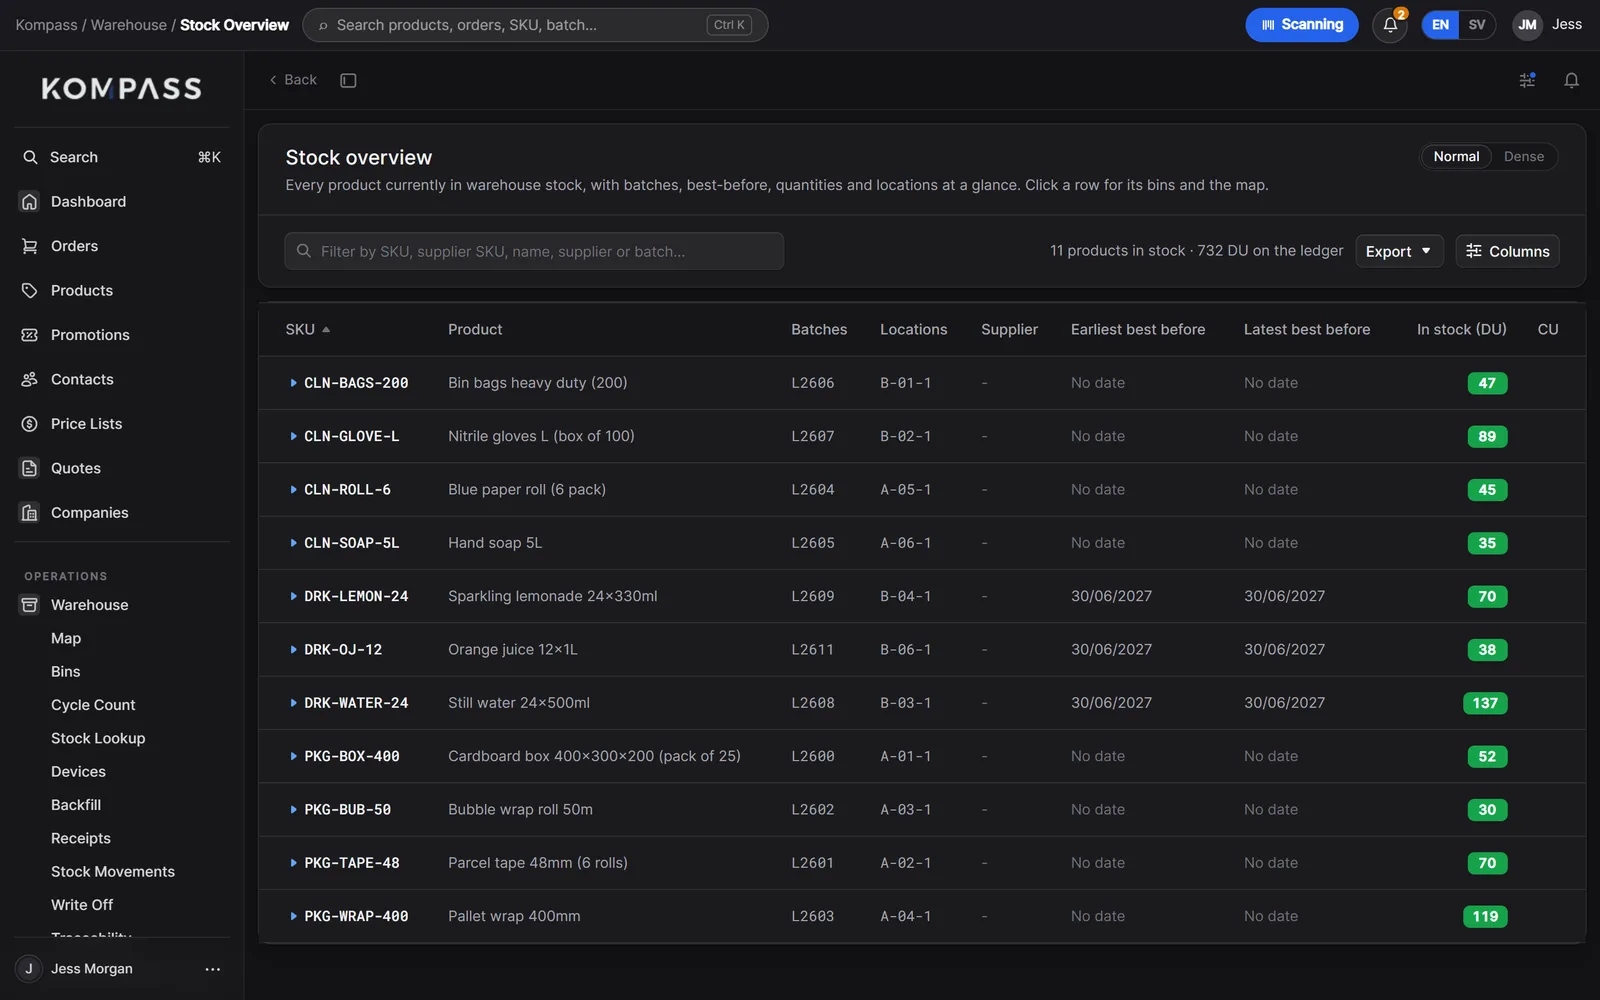
Task: Switch language to EN
Action: click(1440, 25)
